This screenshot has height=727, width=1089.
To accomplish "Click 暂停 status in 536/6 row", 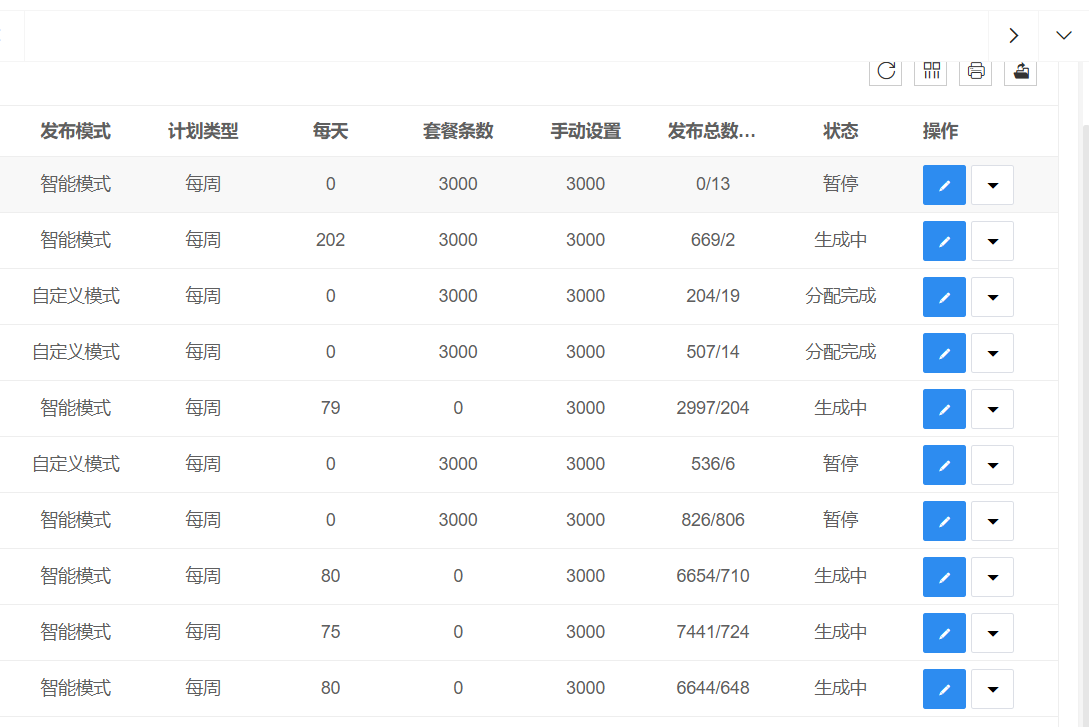I will pos(840,464).
